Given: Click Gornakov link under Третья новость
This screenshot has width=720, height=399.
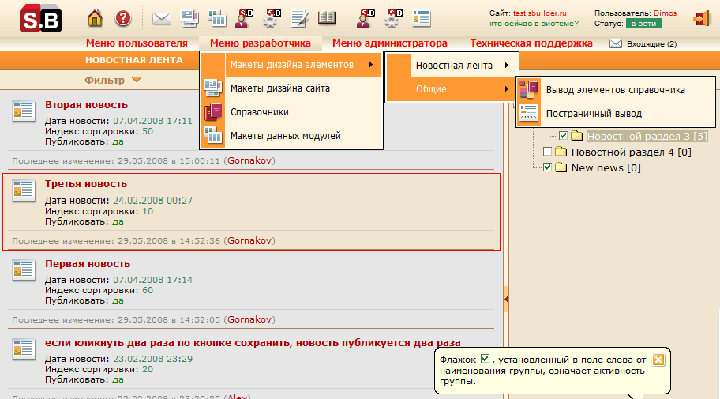Looking at the screenshot, I should pyautogui.click(x=249, y=241).
